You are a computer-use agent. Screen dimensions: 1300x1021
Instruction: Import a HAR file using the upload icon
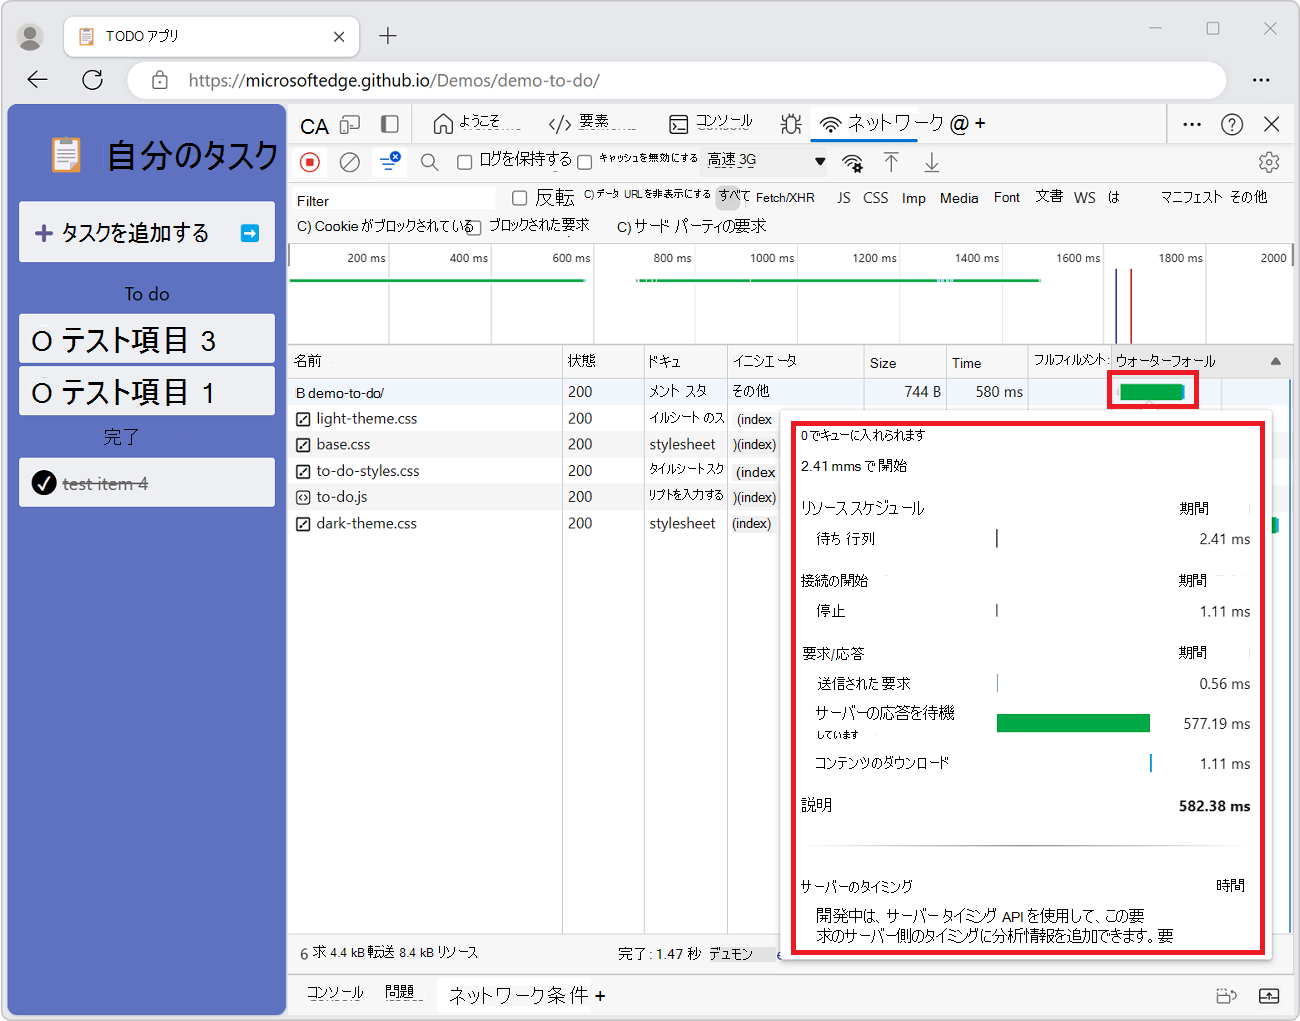891,161
